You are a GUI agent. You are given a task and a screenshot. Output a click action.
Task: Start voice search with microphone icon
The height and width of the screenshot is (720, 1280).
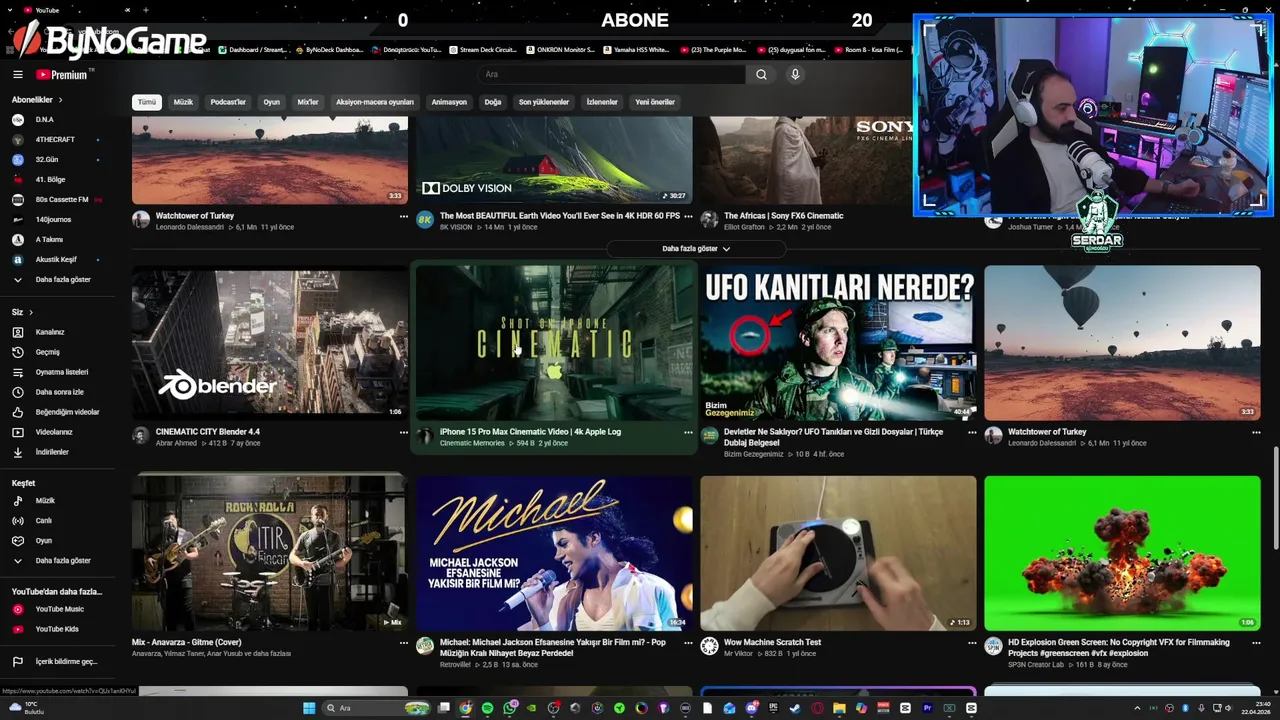pyautogui.click(x=795, y=74)
